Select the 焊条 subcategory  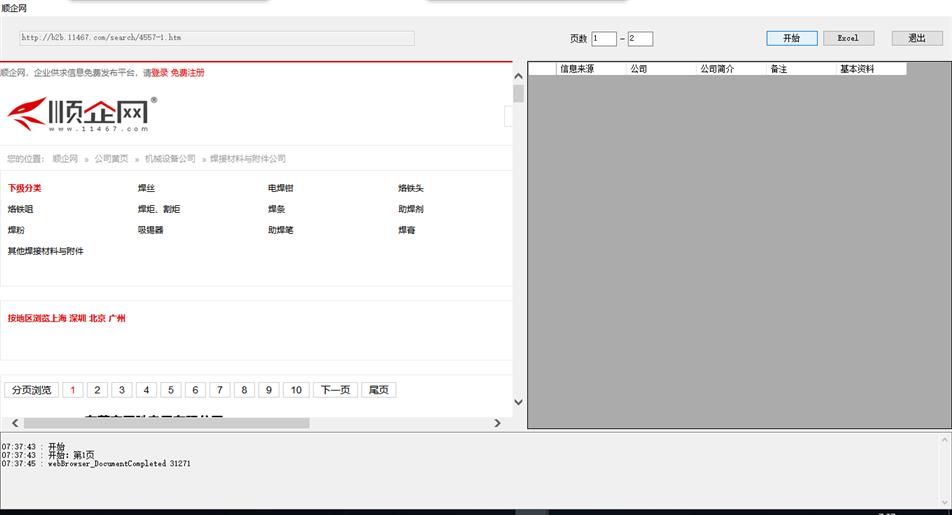[x=276, y=209]
